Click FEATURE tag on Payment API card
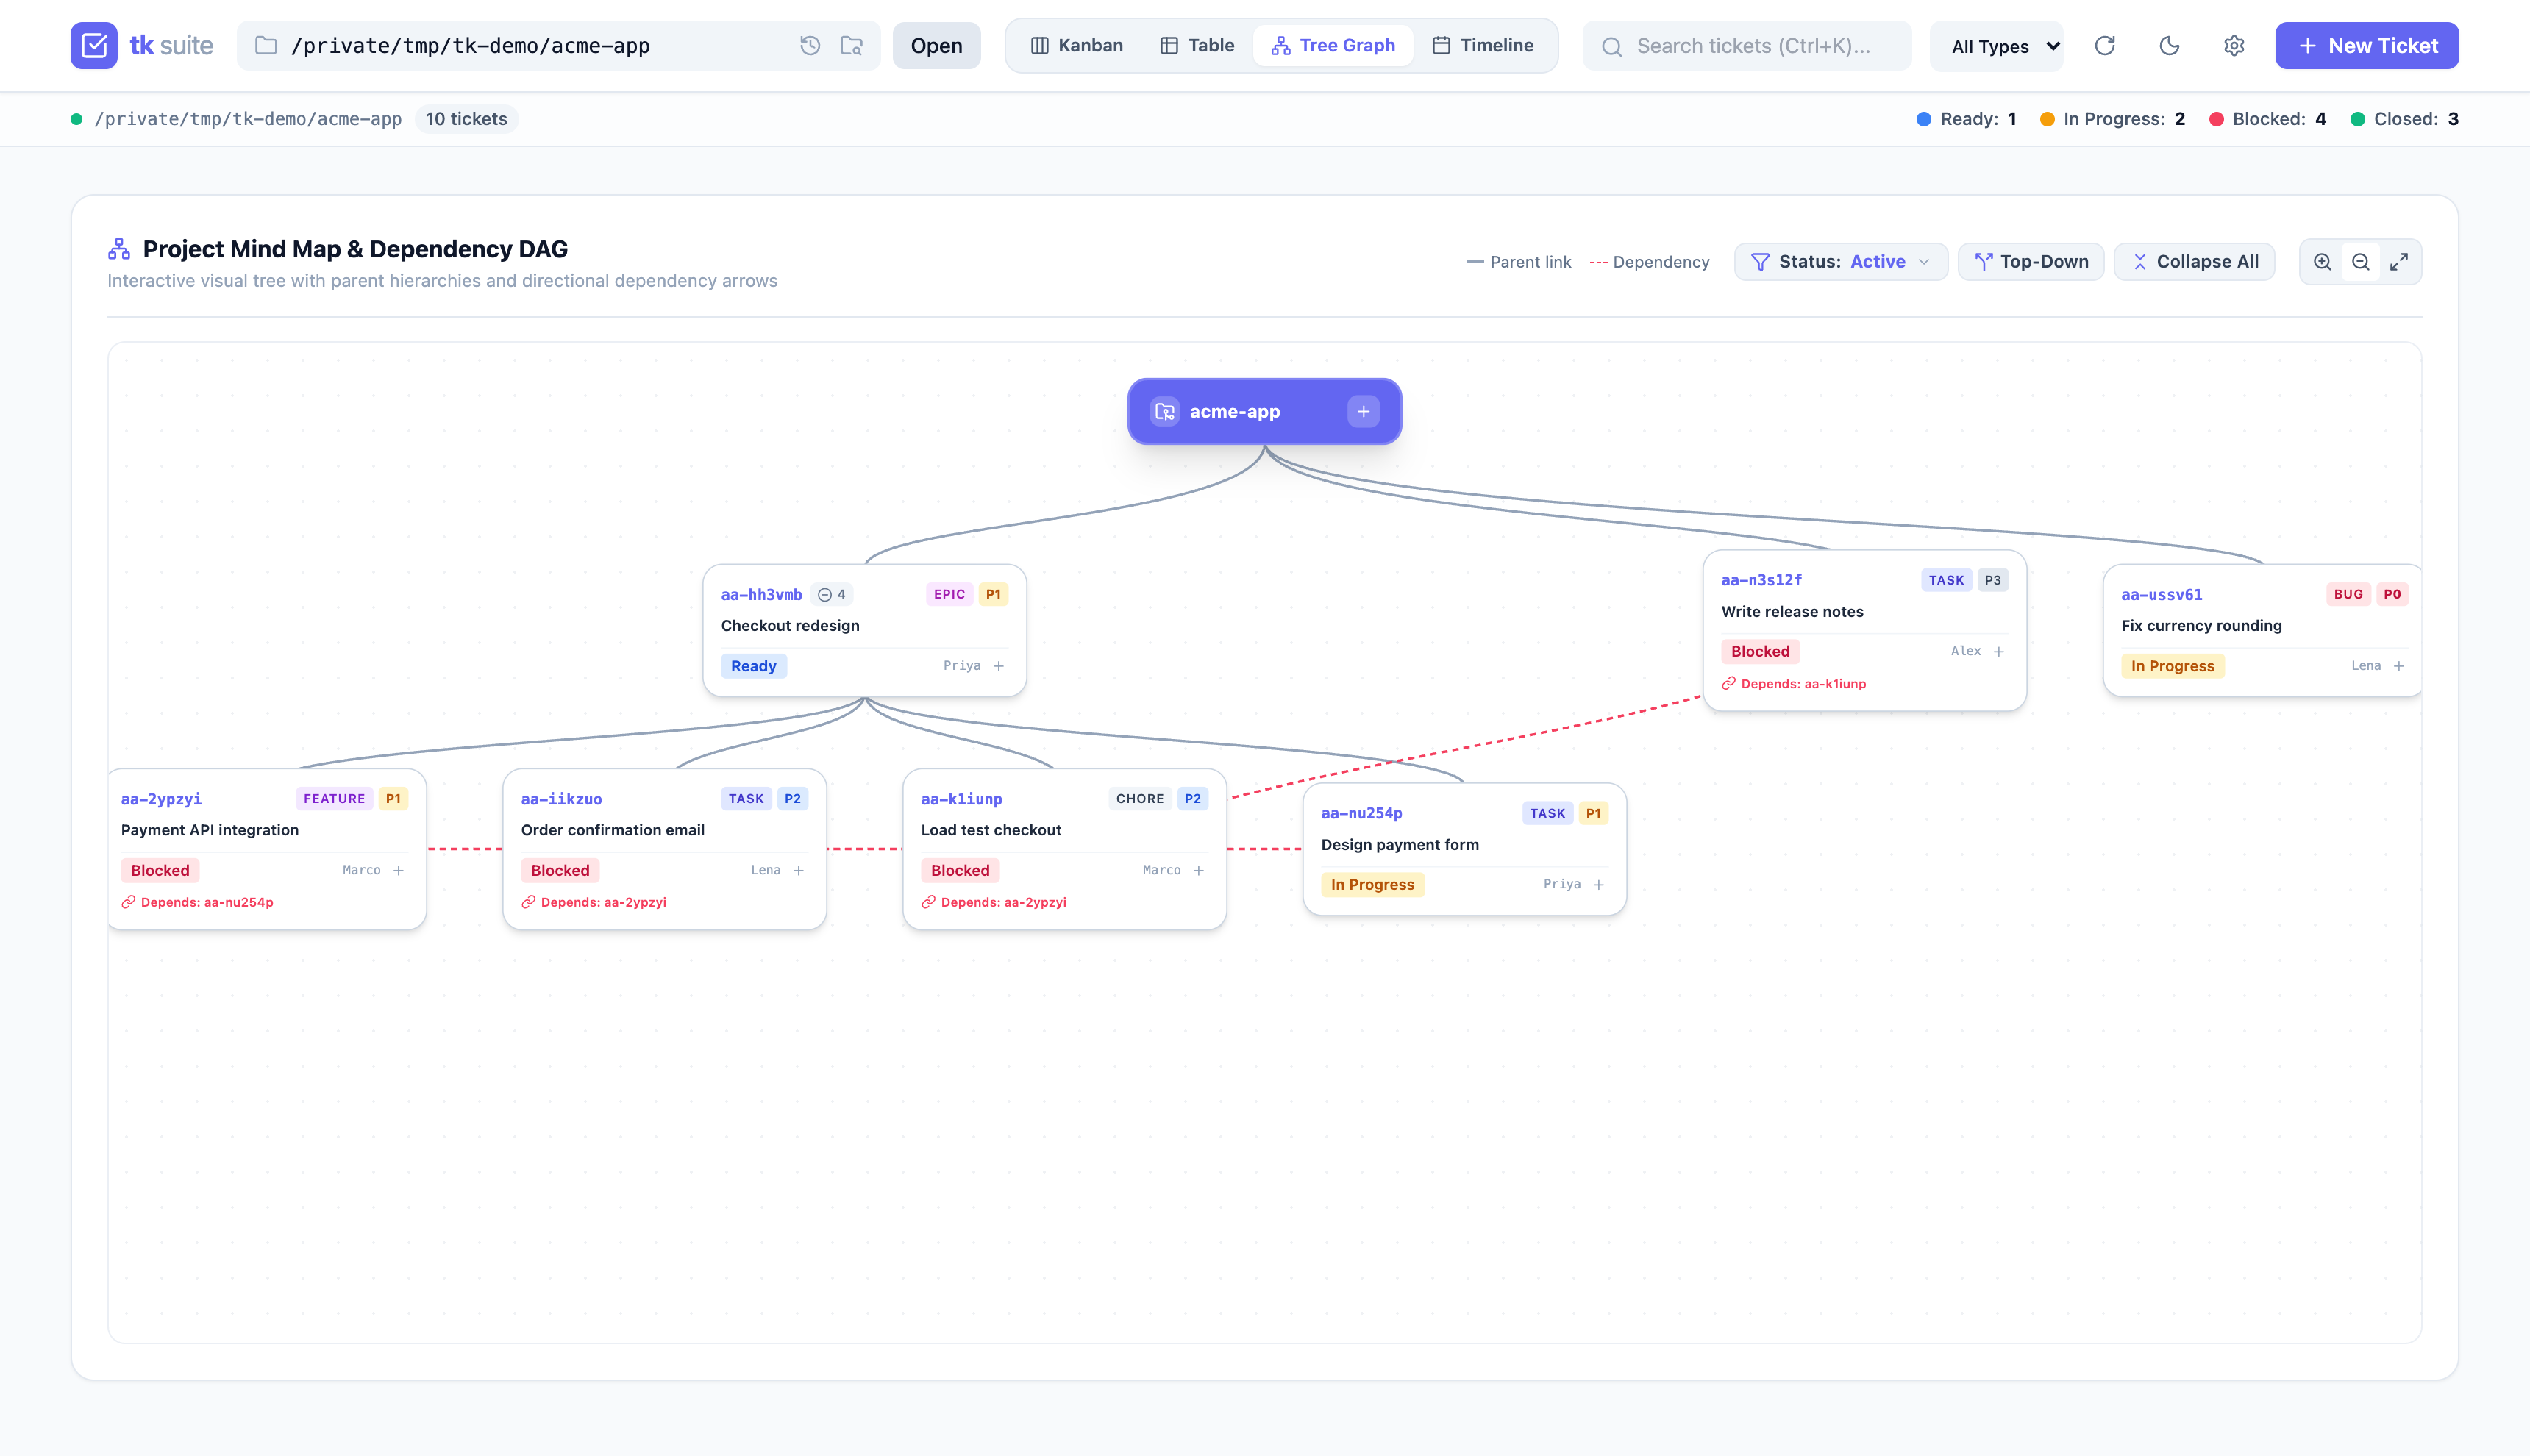Viewport: 2530px width, 1456px height. 334,799
